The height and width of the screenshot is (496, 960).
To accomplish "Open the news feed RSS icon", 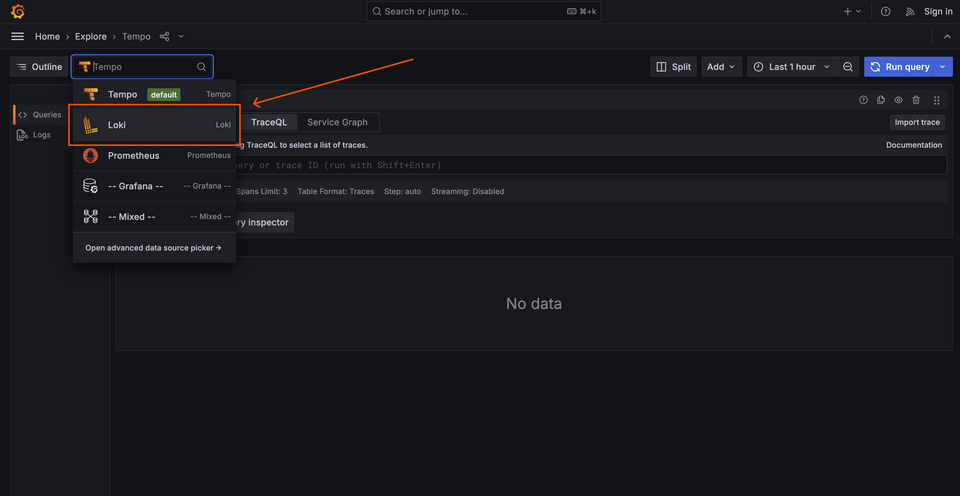I will coord(910,12).
